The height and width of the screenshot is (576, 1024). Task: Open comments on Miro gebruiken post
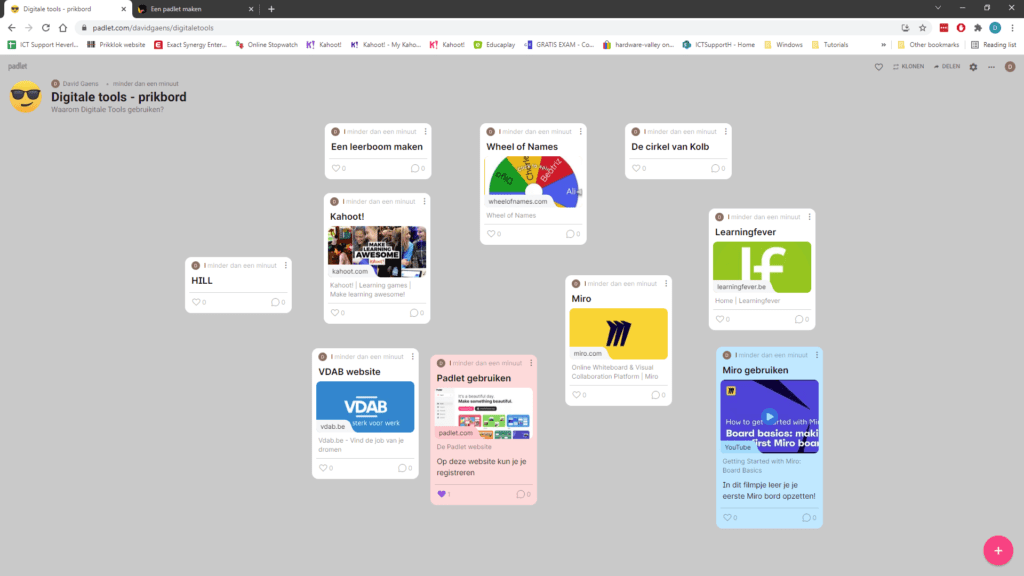click(806, 517)
